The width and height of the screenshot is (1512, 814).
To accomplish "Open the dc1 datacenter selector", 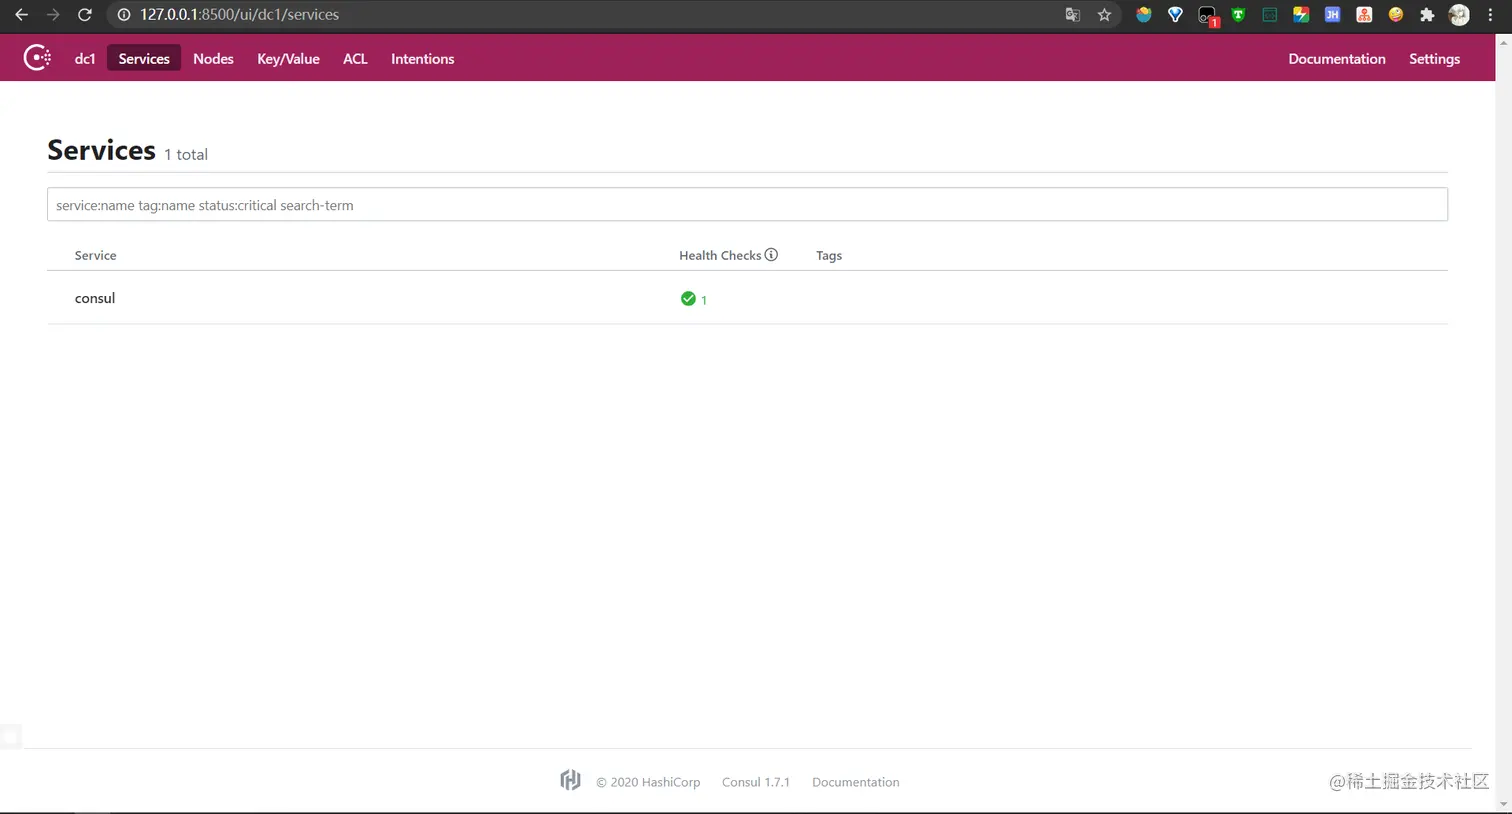I will (85, 59).
